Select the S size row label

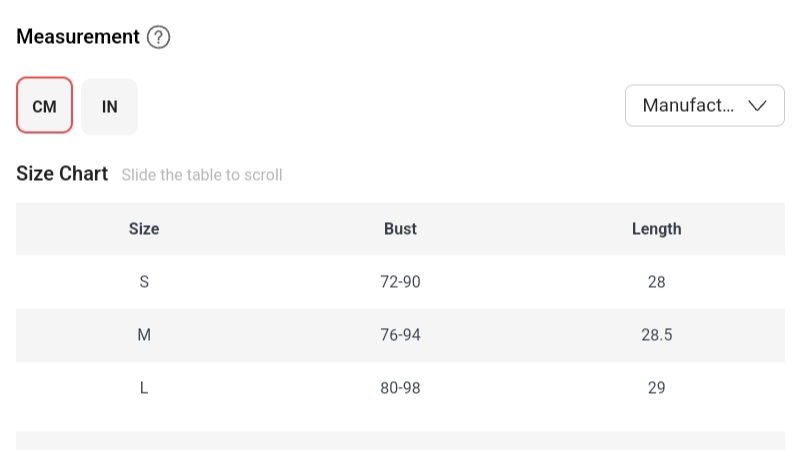tap(144, 282)
